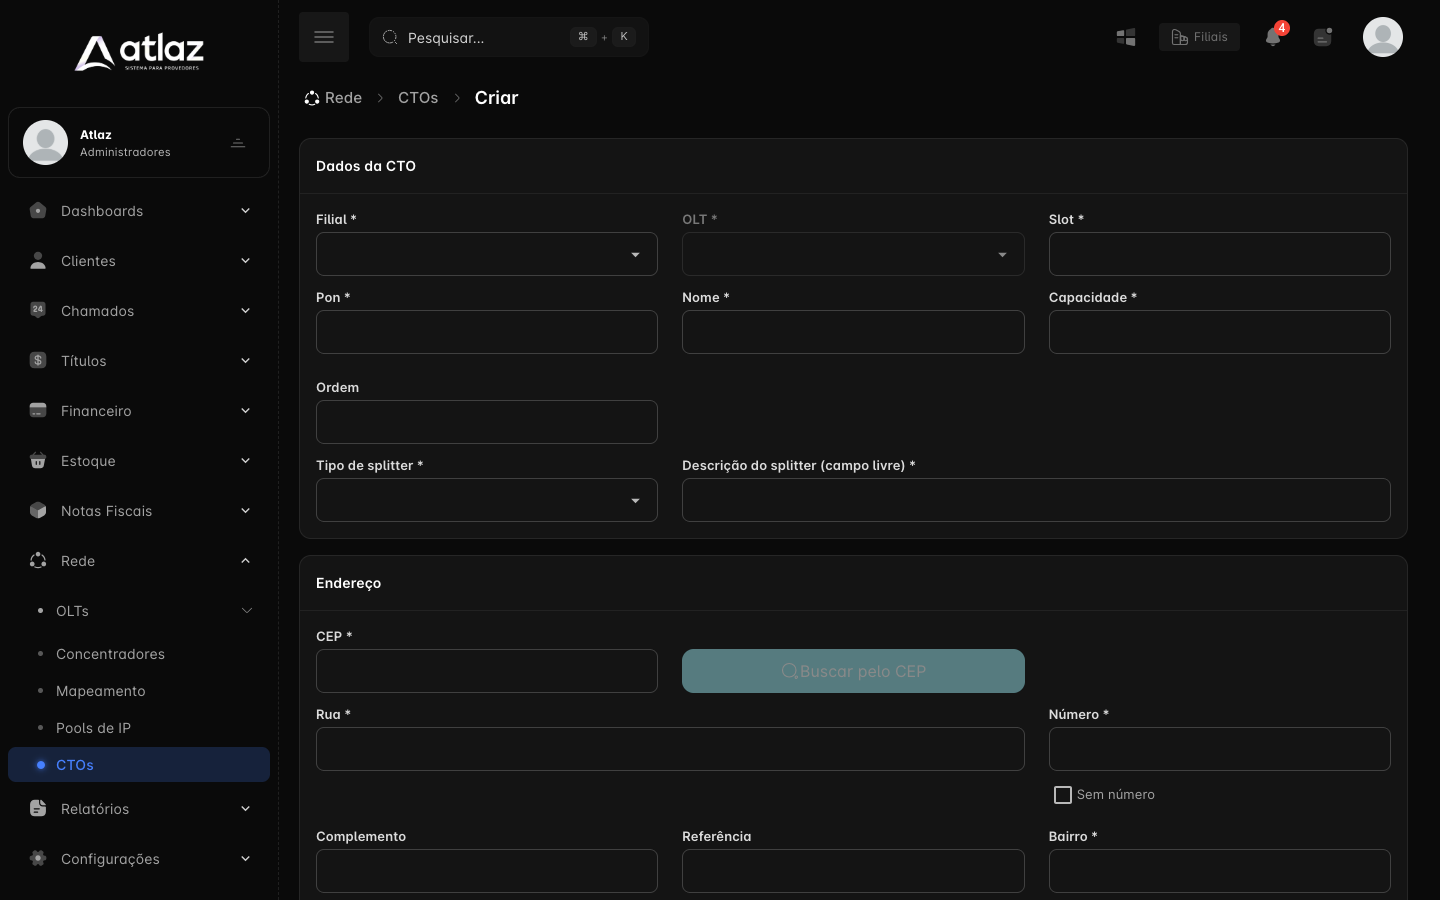Click the dashboard grid icon in header
1440x900 pixels.
1126,37
